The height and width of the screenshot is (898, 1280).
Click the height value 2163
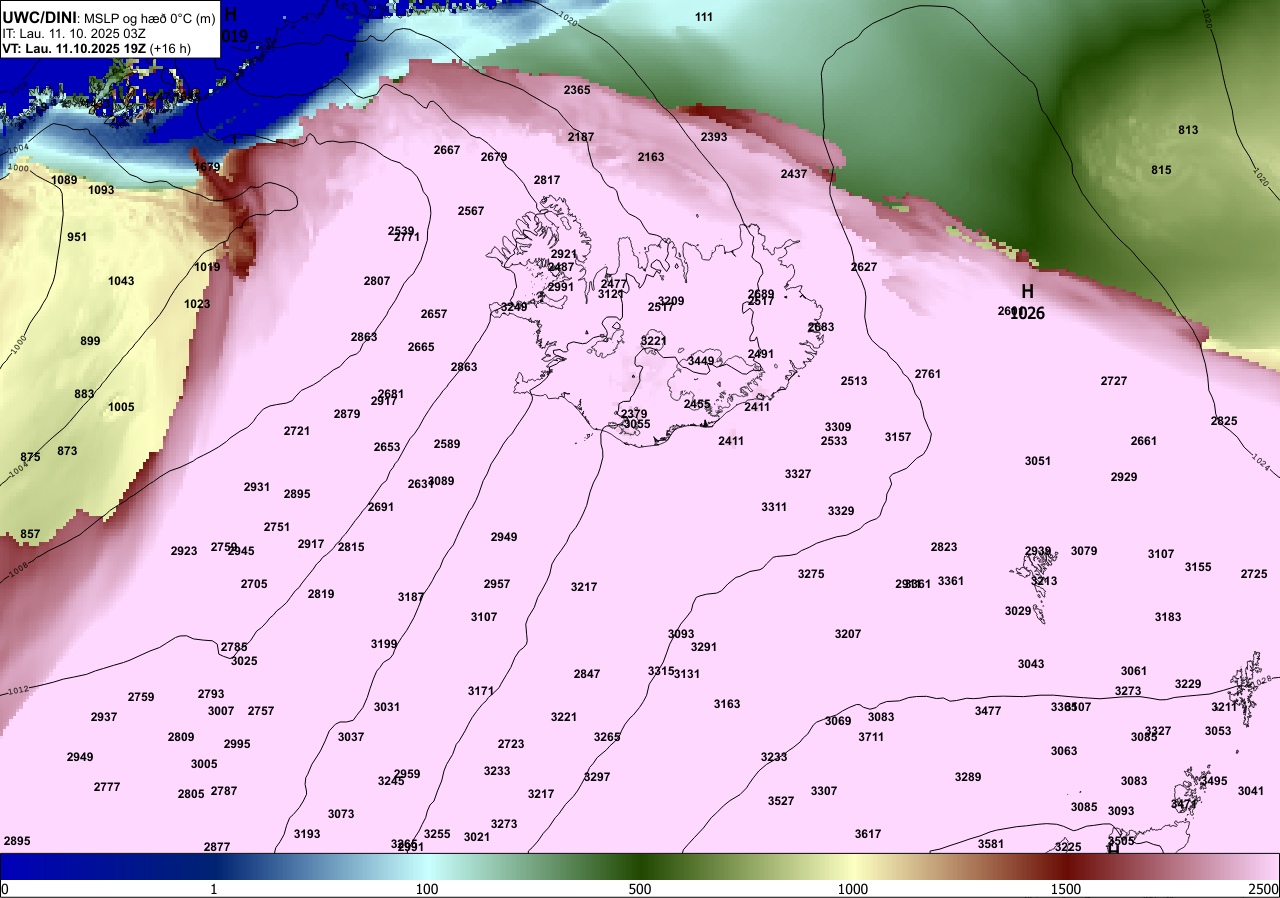point(651,157)
